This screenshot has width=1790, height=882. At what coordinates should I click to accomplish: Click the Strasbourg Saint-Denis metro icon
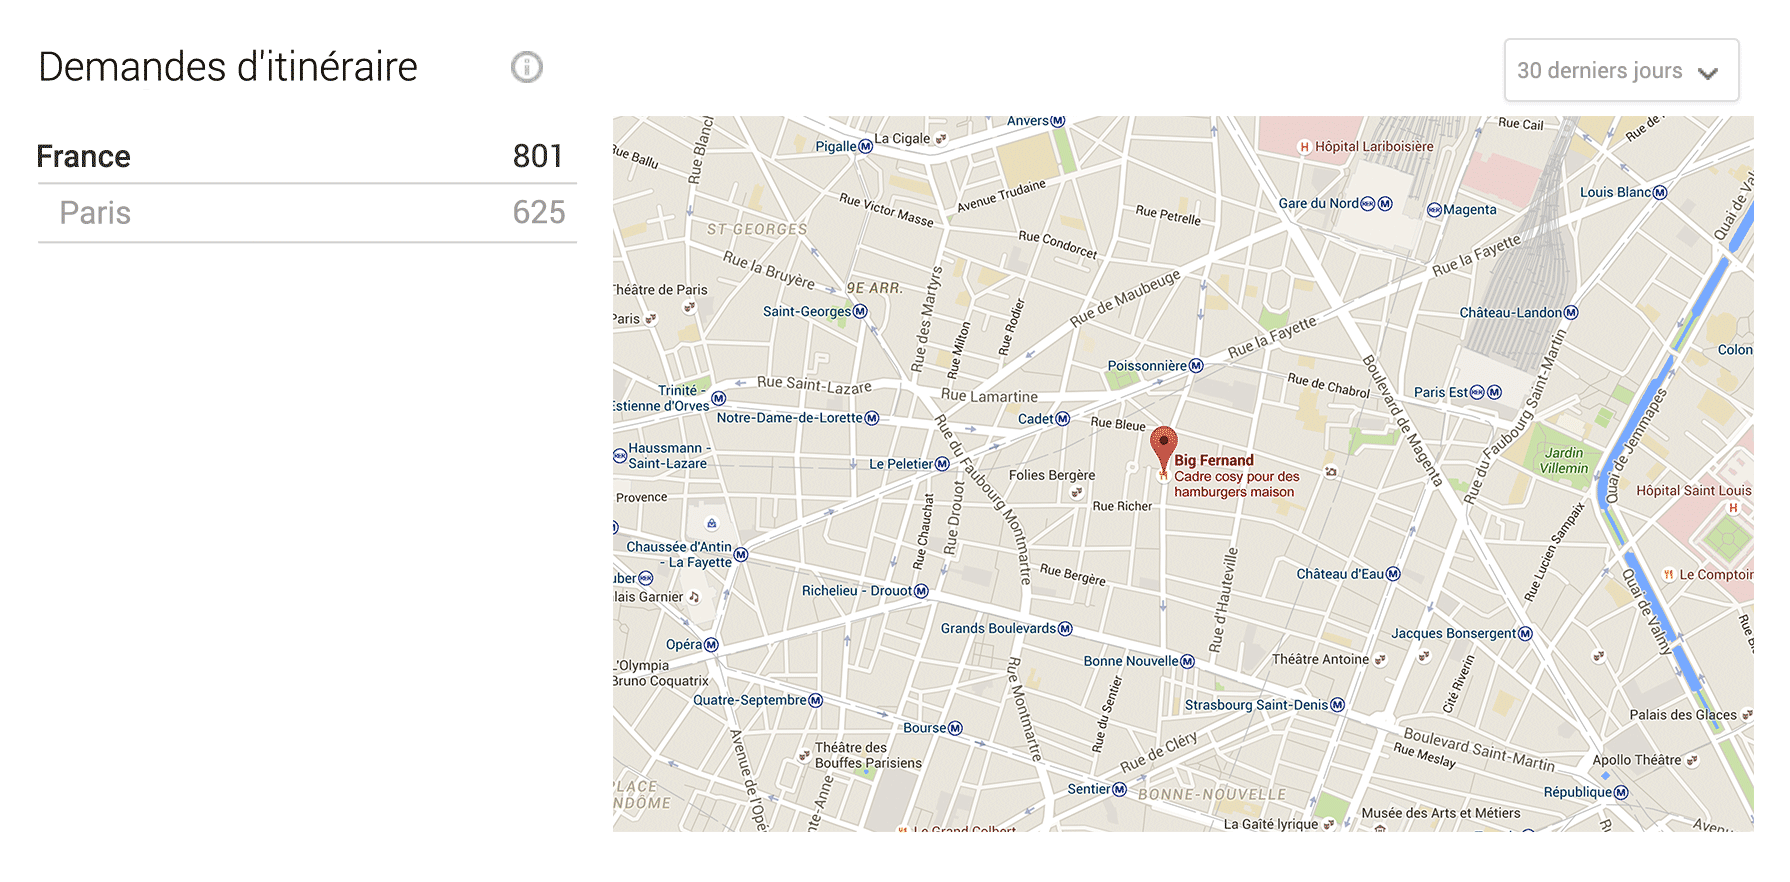[x=1338, y=705]
